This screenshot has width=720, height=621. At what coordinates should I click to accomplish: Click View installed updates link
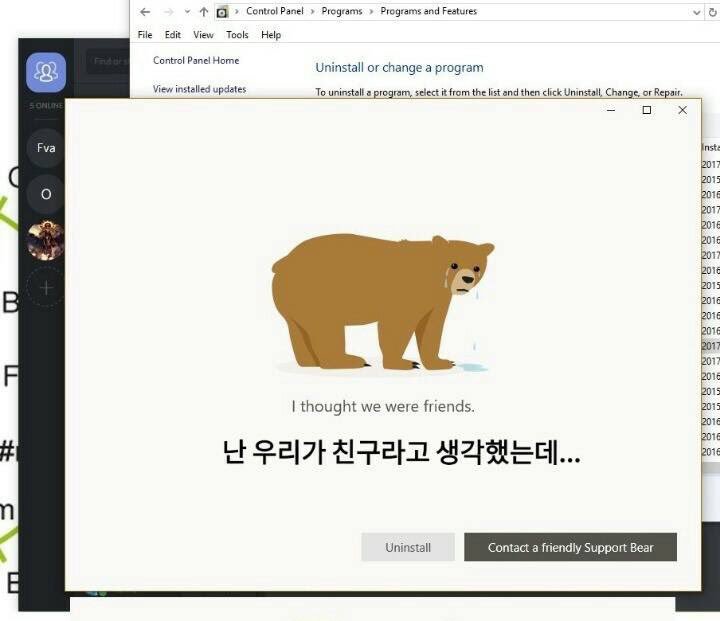coord(199,89)
